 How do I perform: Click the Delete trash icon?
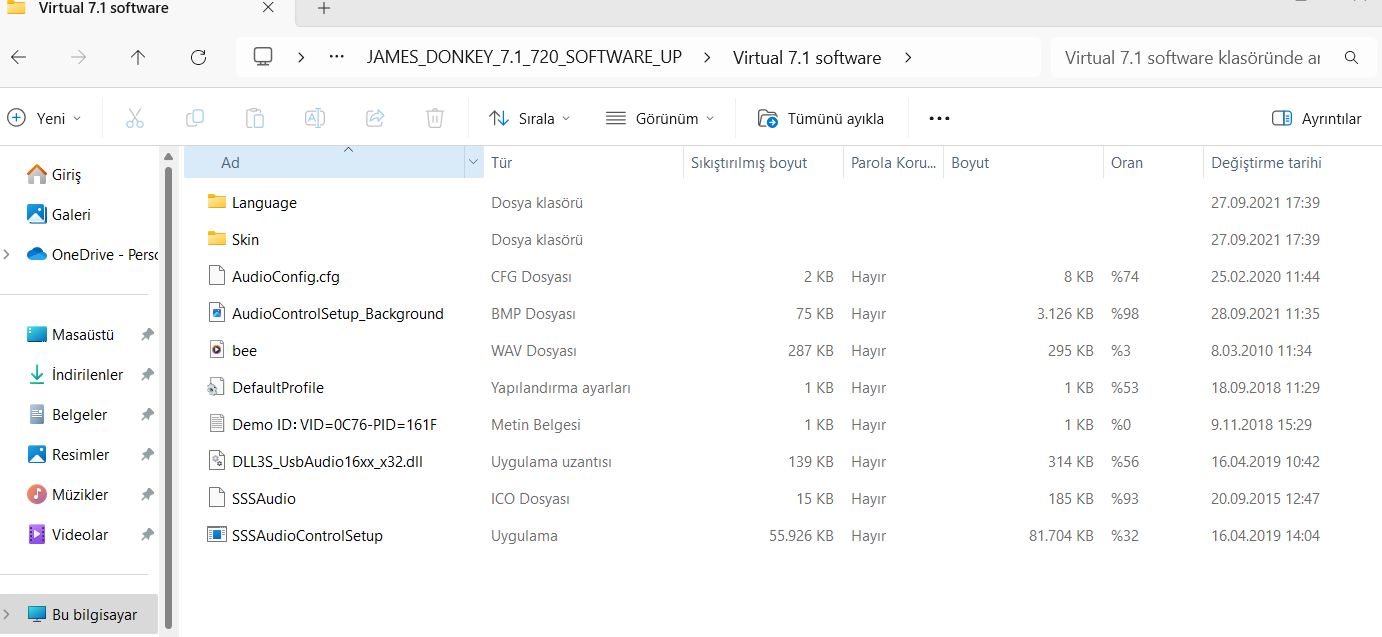pos(435,118)
